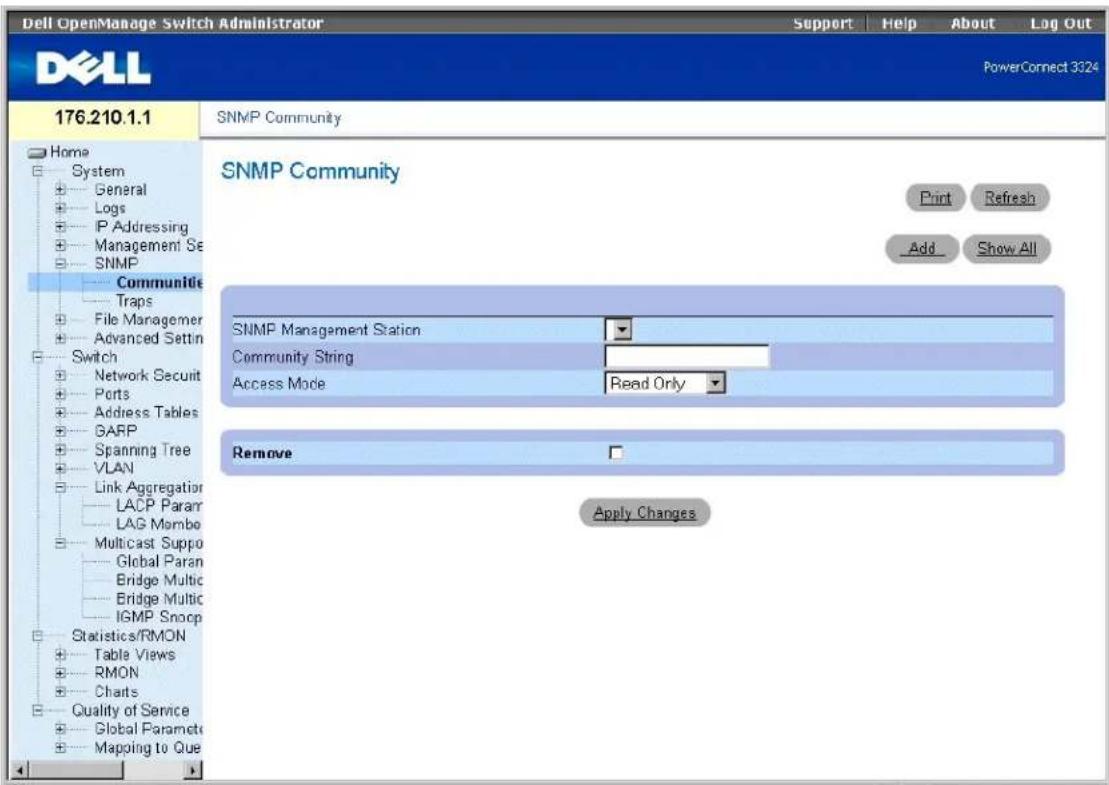Expand the Global Parameters QoS node
This screenshot has width=1109, height=785.
[x=61, y=728]
